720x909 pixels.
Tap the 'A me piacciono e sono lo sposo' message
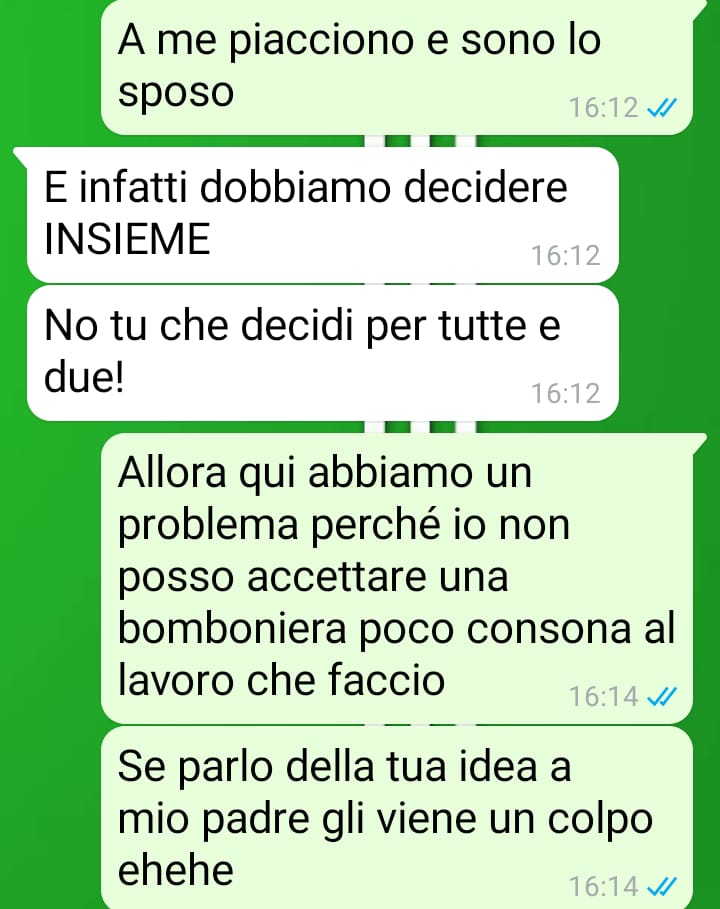coord(397,67)
